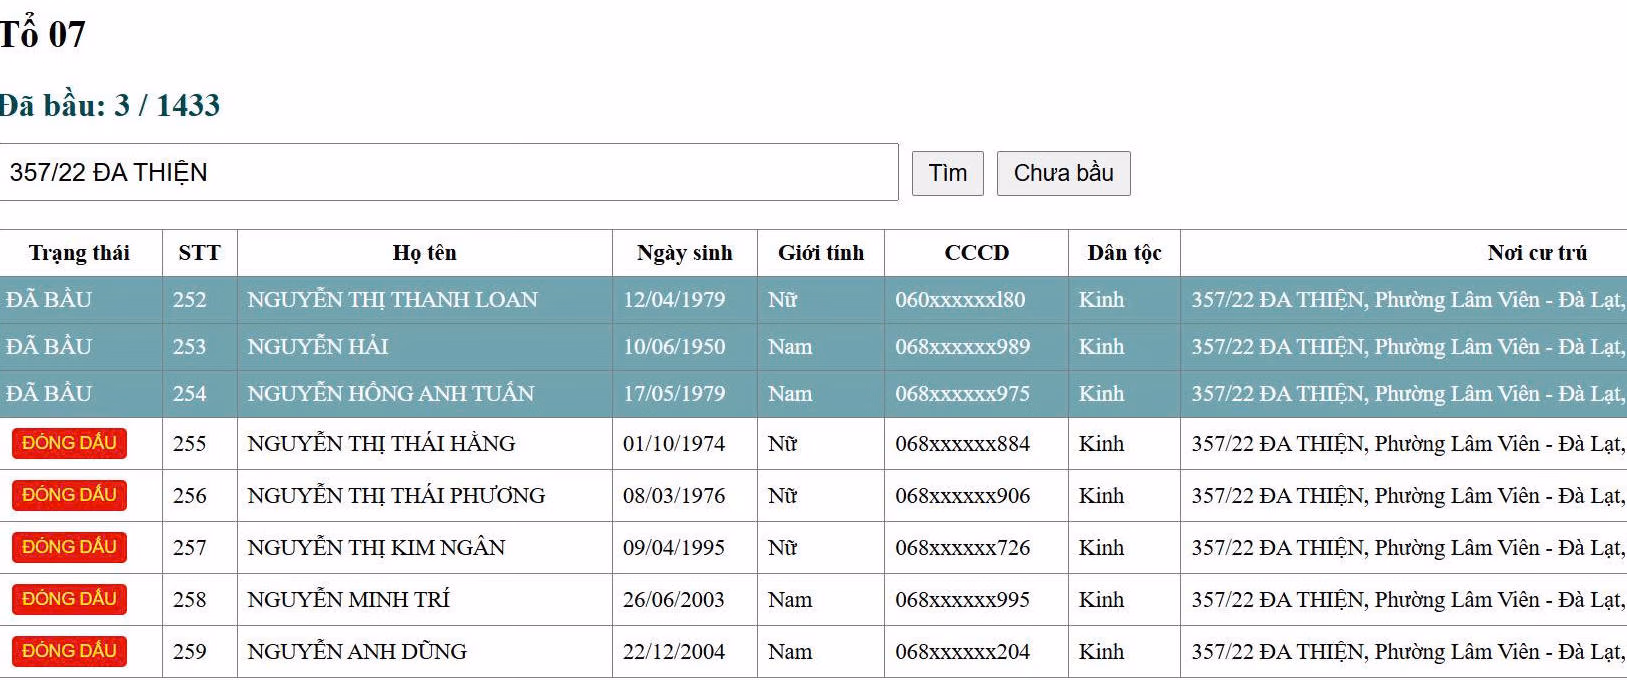Image resolution: width=1627 pixels, height=680 pixels.
Task: Click the Ngày sinh column header
Action: coord(684,253)
